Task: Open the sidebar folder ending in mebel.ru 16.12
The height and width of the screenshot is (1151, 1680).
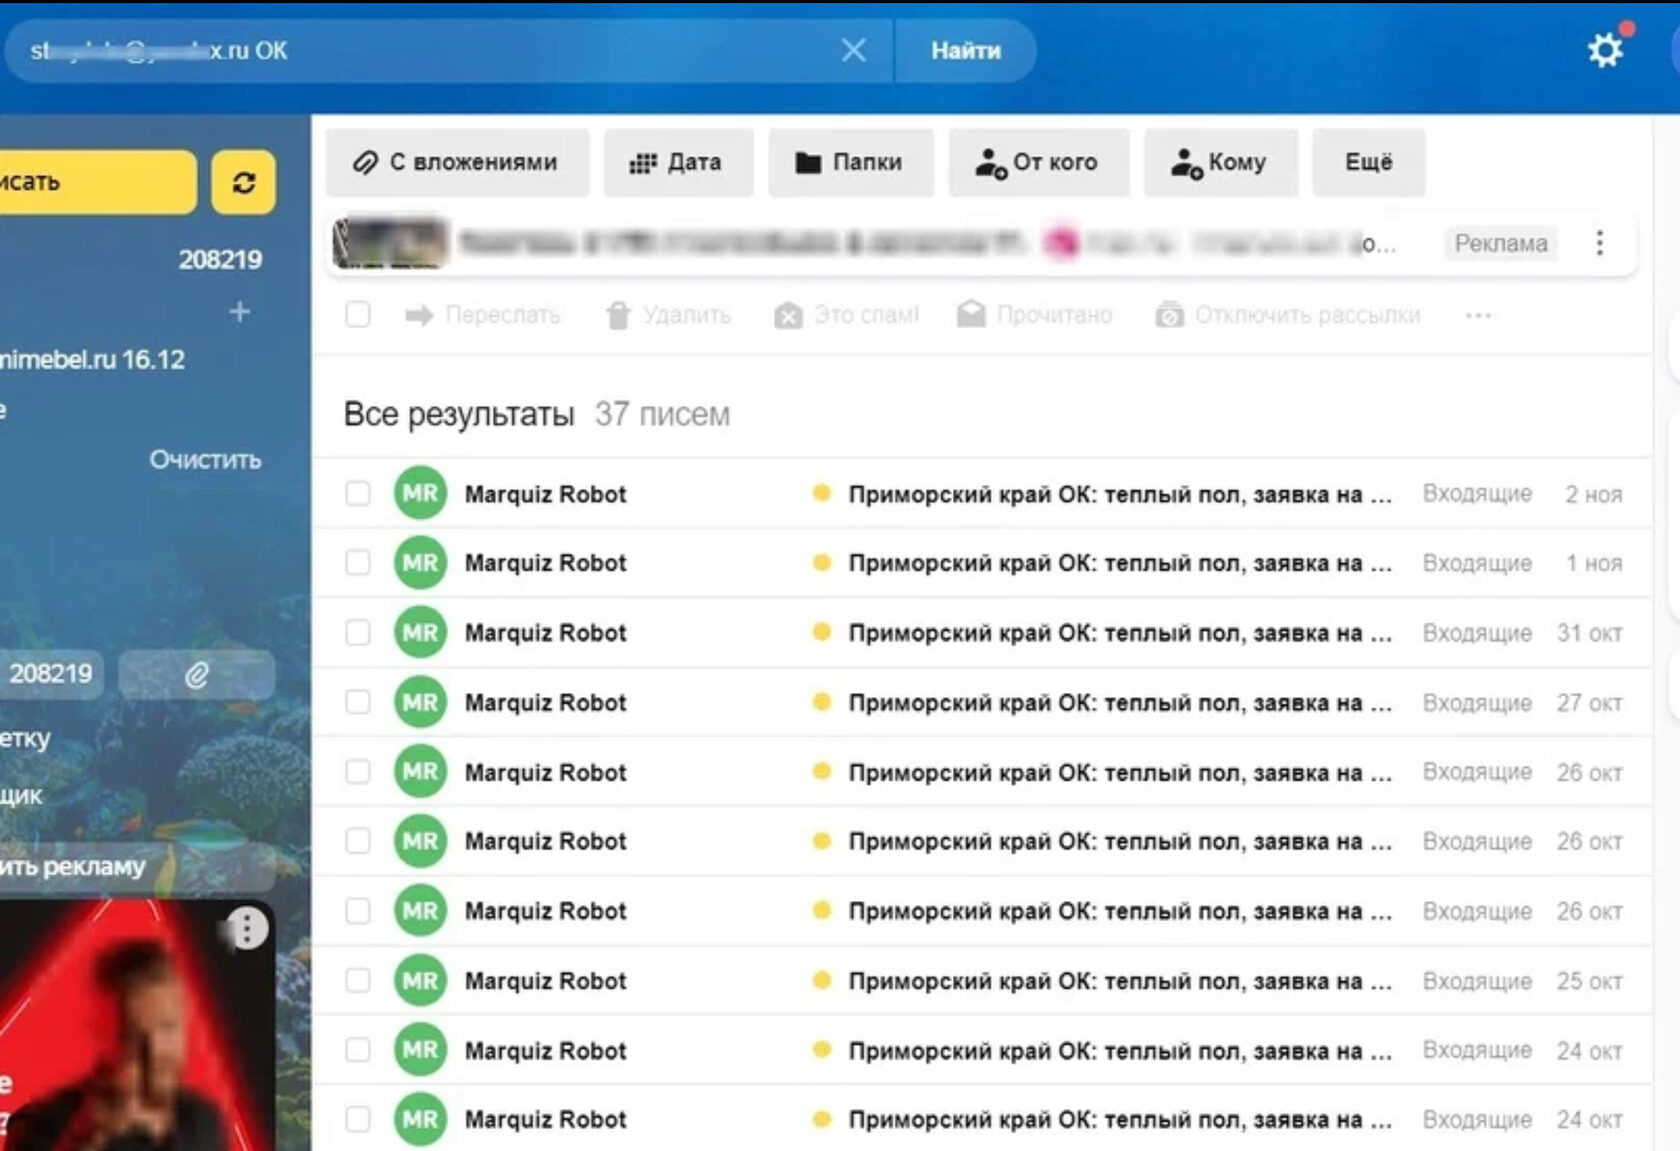Action: coord(92,360)
